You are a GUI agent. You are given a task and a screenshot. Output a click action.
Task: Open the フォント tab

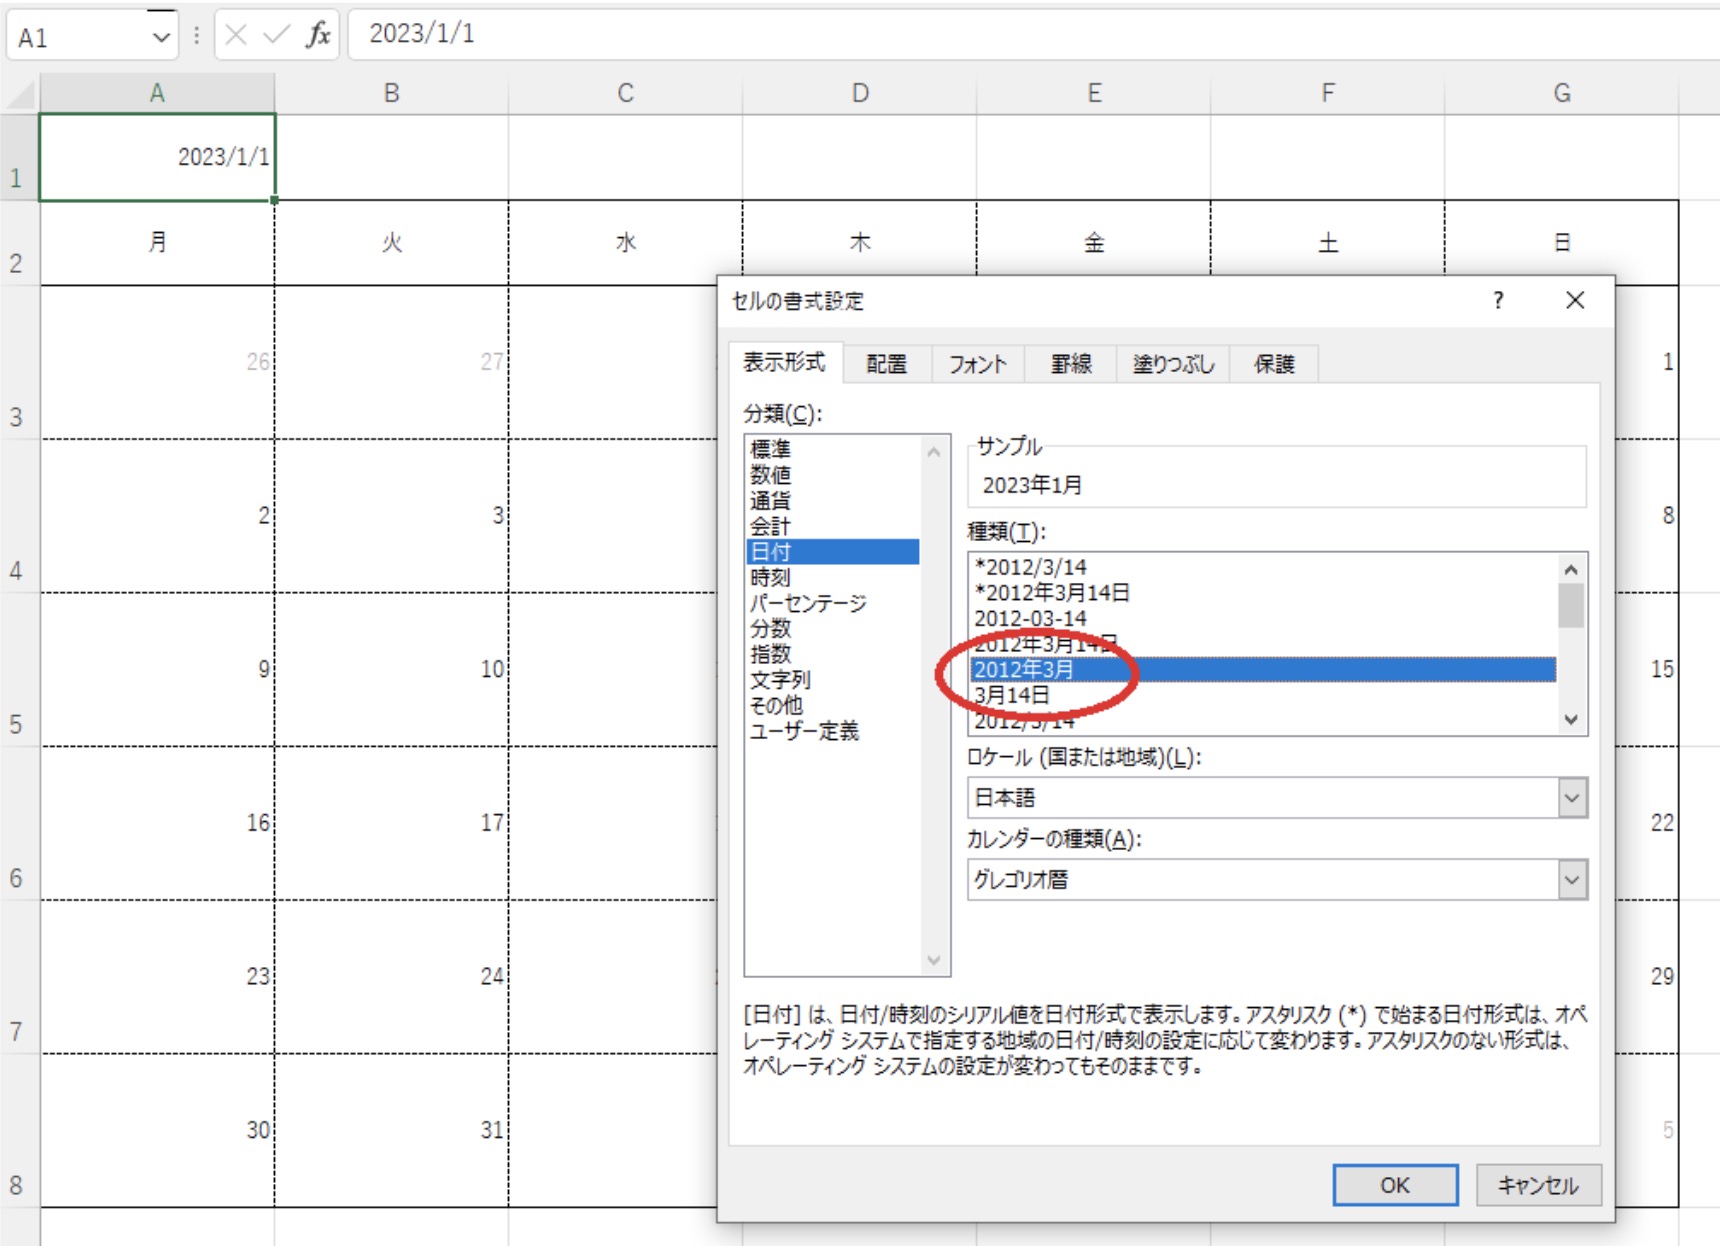[977, 364]
